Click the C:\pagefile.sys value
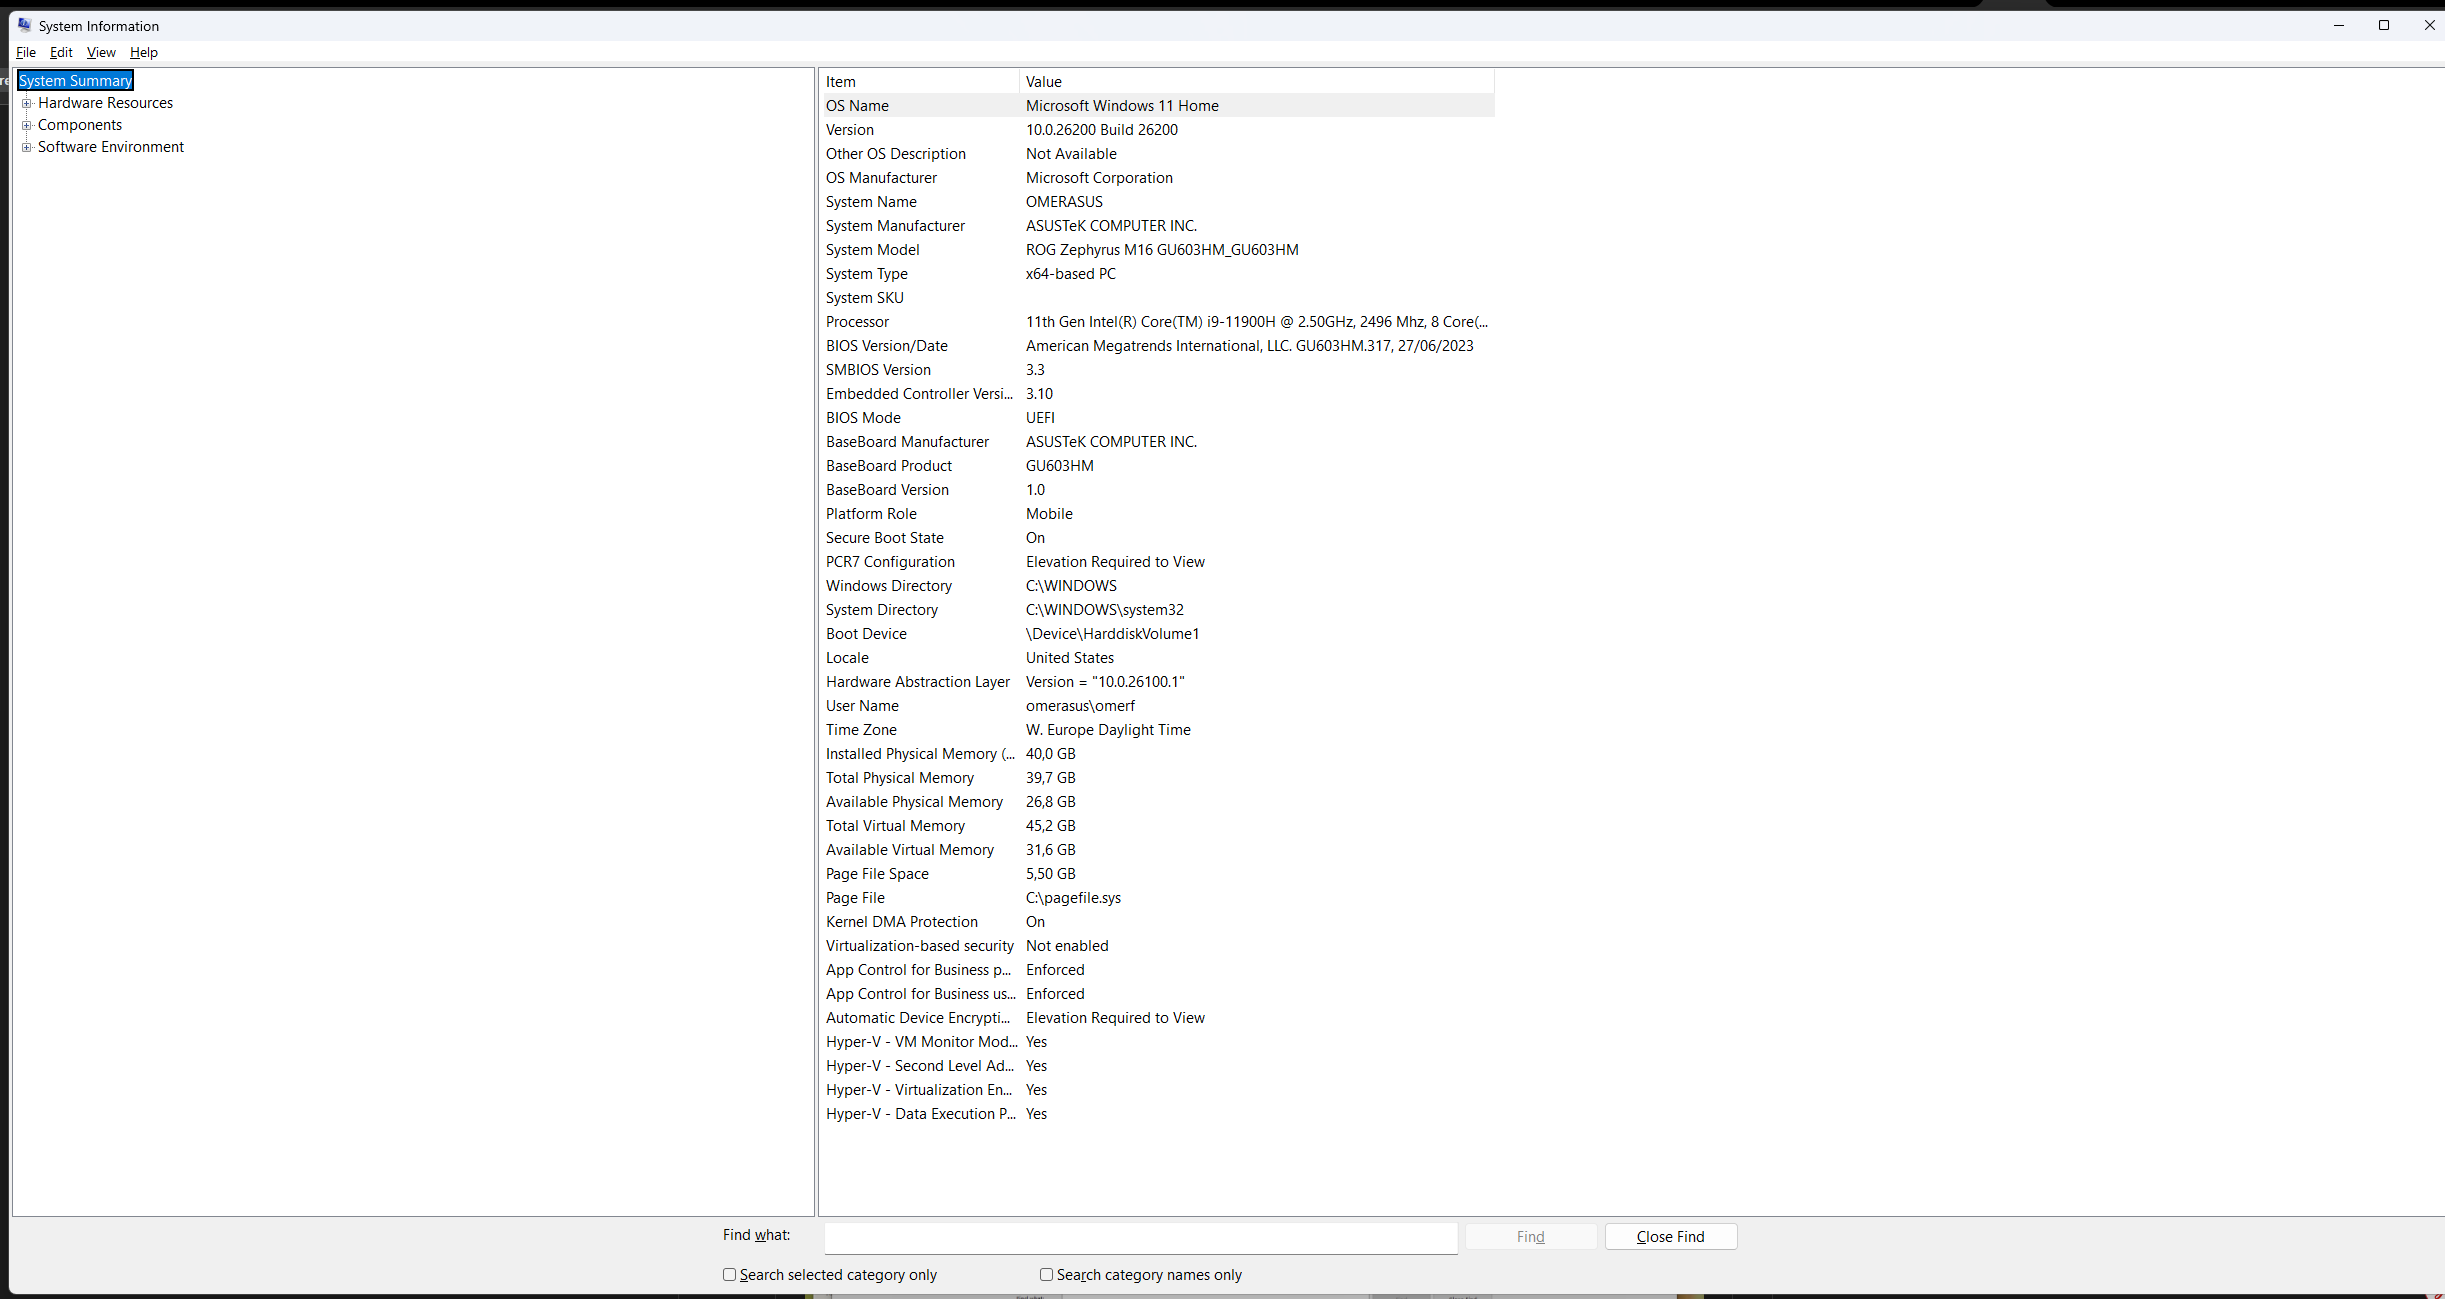The width and height of the screenshot is (2445, 1299). coord(1074,898)
